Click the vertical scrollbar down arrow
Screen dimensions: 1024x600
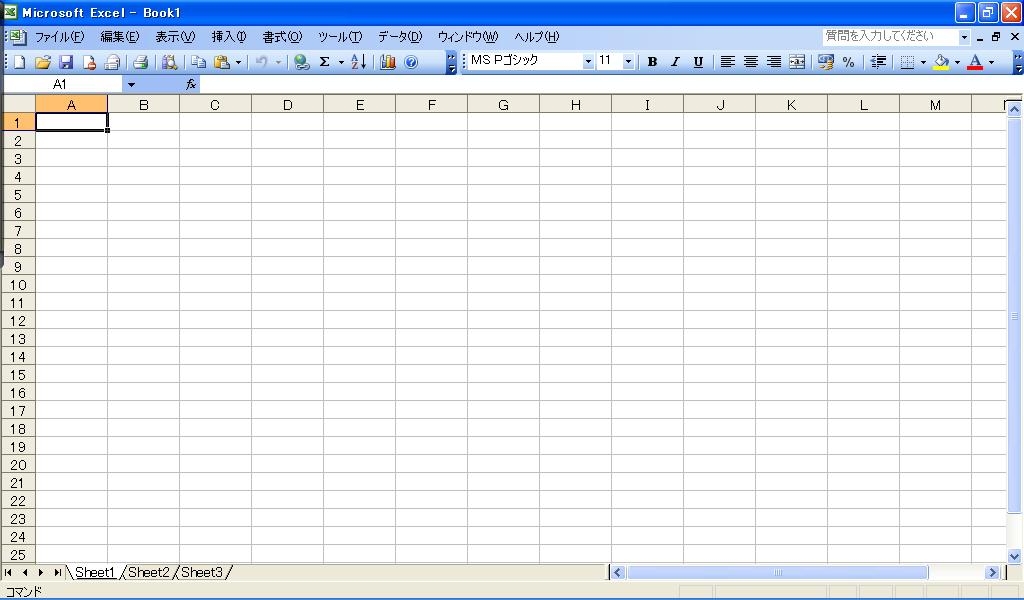(x=1014, y=557)
